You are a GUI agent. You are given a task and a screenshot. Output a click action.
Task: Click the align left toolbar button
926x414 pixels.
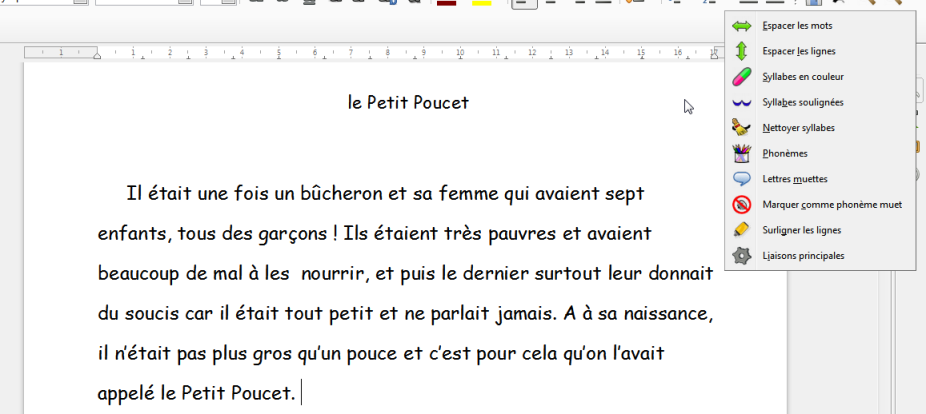tap(522, 4)
